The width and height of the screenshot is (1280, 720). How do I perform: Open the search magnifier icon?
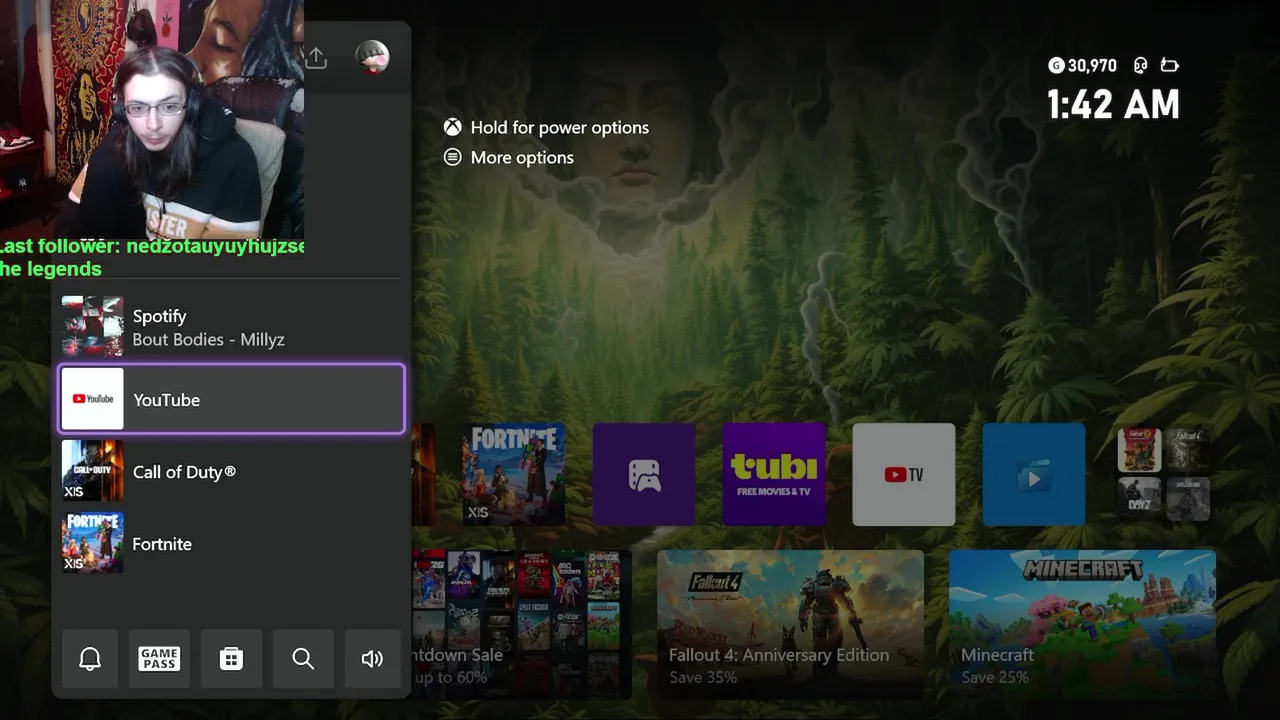(x=303, y=658)
